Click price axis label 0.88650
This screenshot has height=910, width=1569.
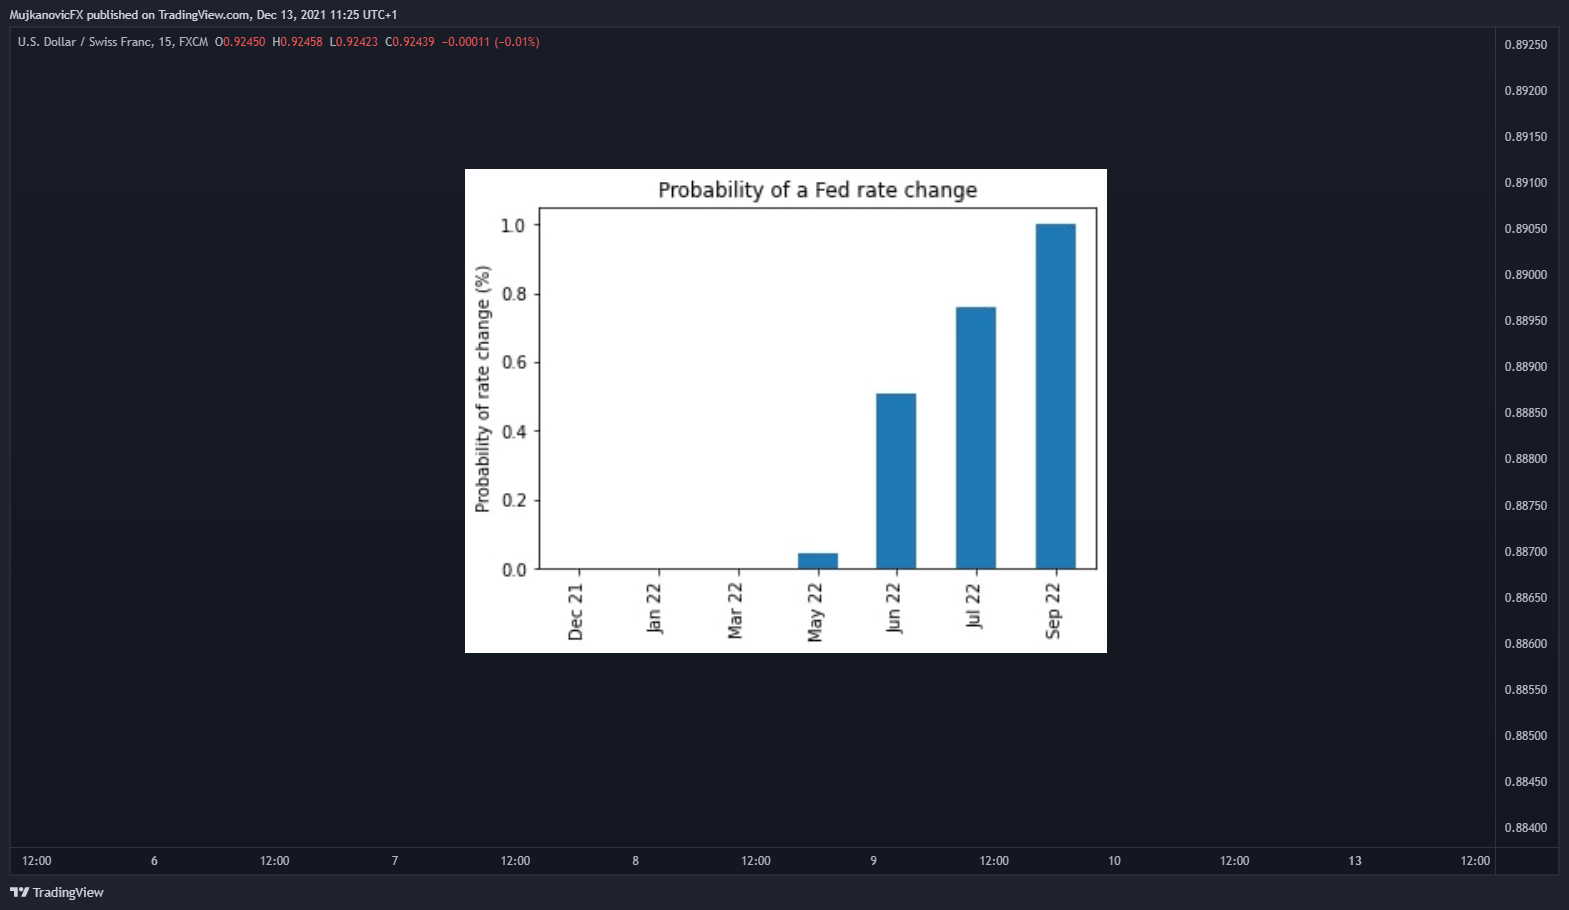click(1525, 598)
